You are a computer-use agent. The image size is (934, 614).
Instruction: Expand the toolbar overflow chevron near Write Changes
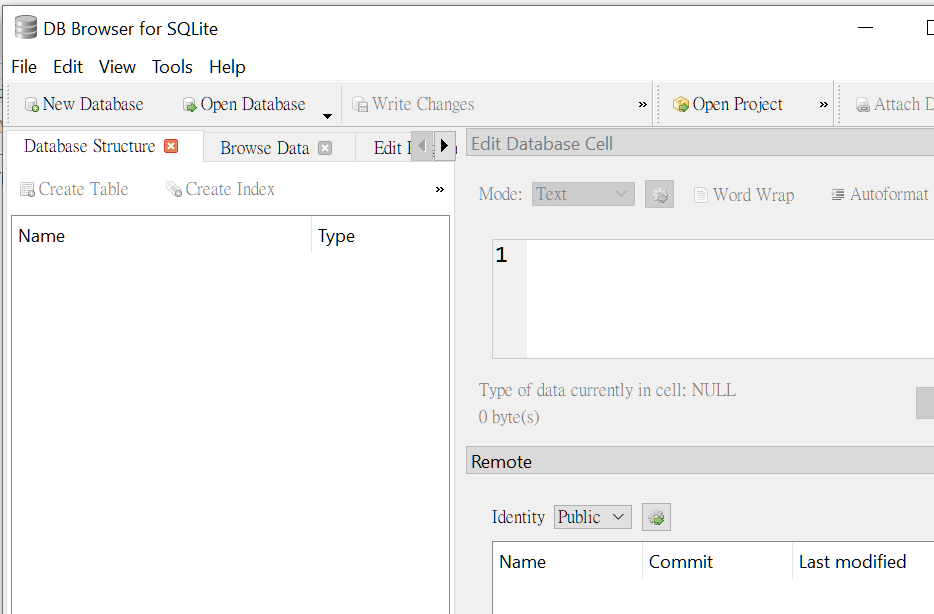tap(644, 104)
